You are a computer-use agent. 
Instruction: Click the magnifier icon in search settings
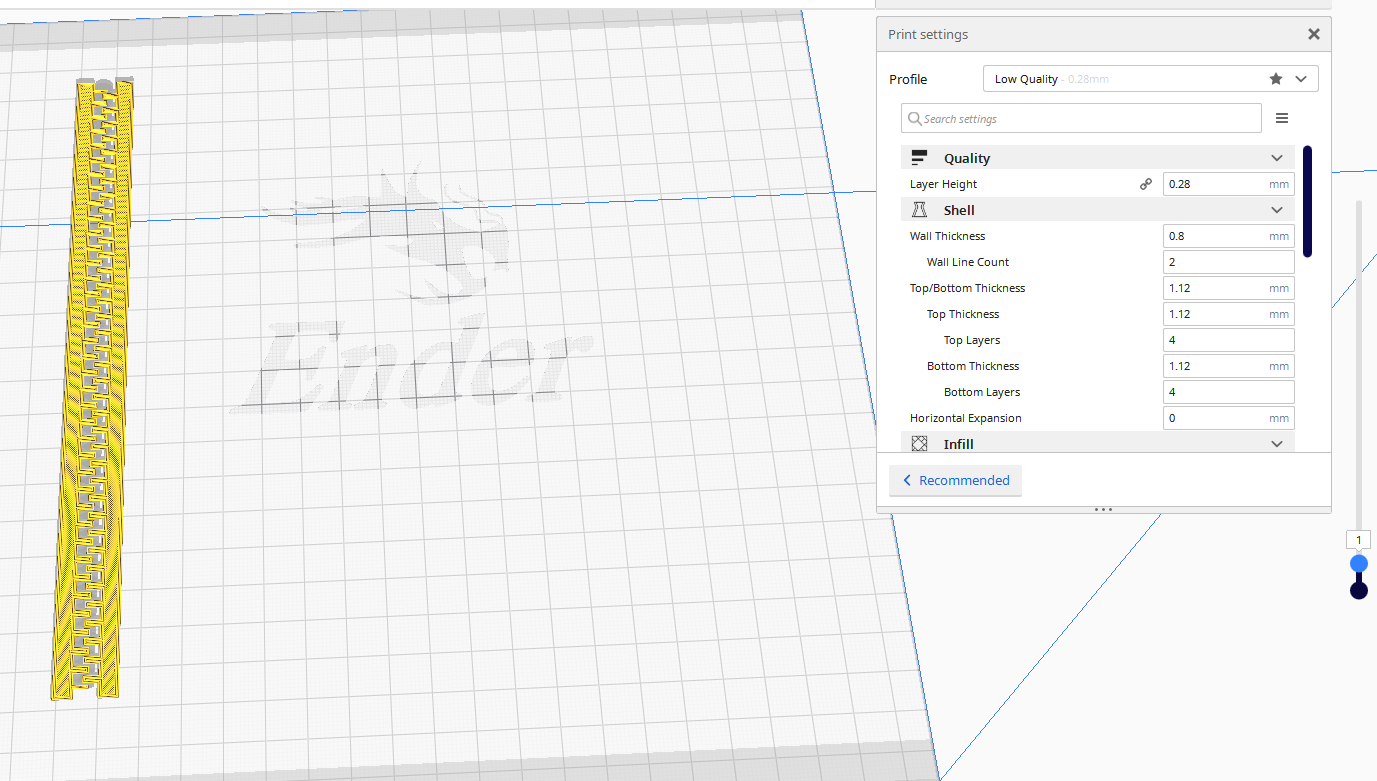(914, 118)
